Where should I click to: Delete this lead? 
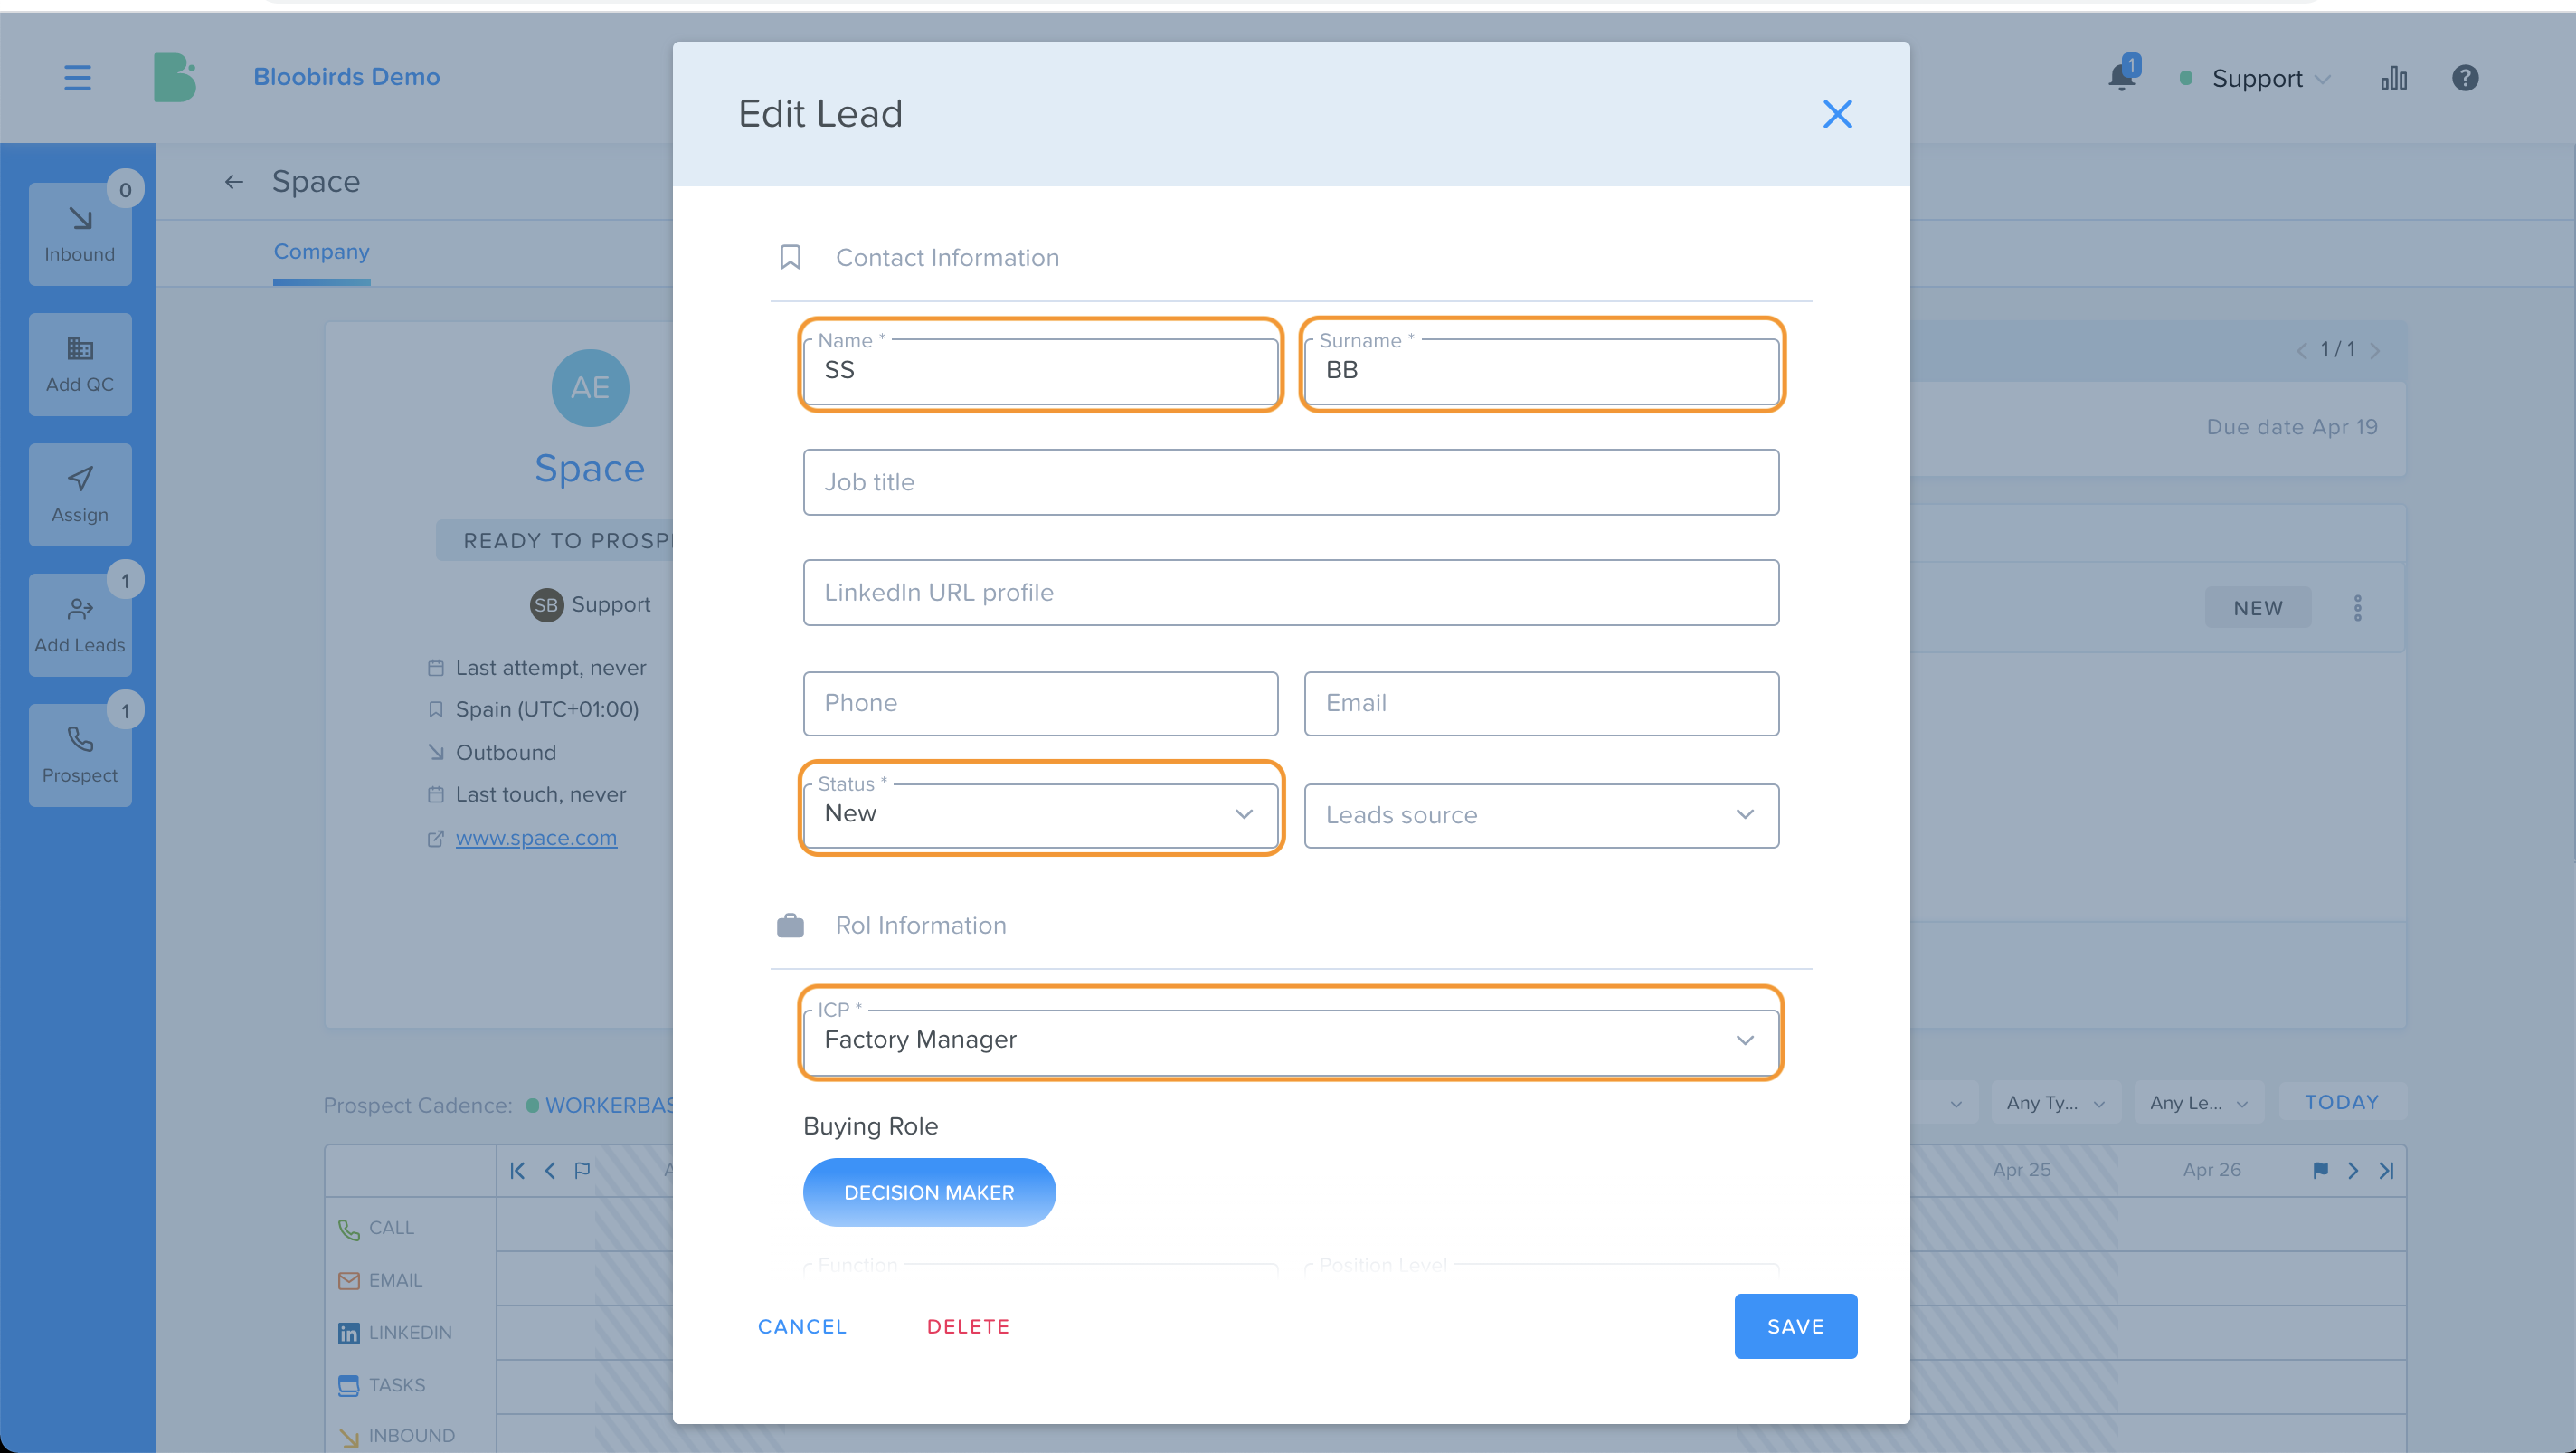click(968, 1326)
